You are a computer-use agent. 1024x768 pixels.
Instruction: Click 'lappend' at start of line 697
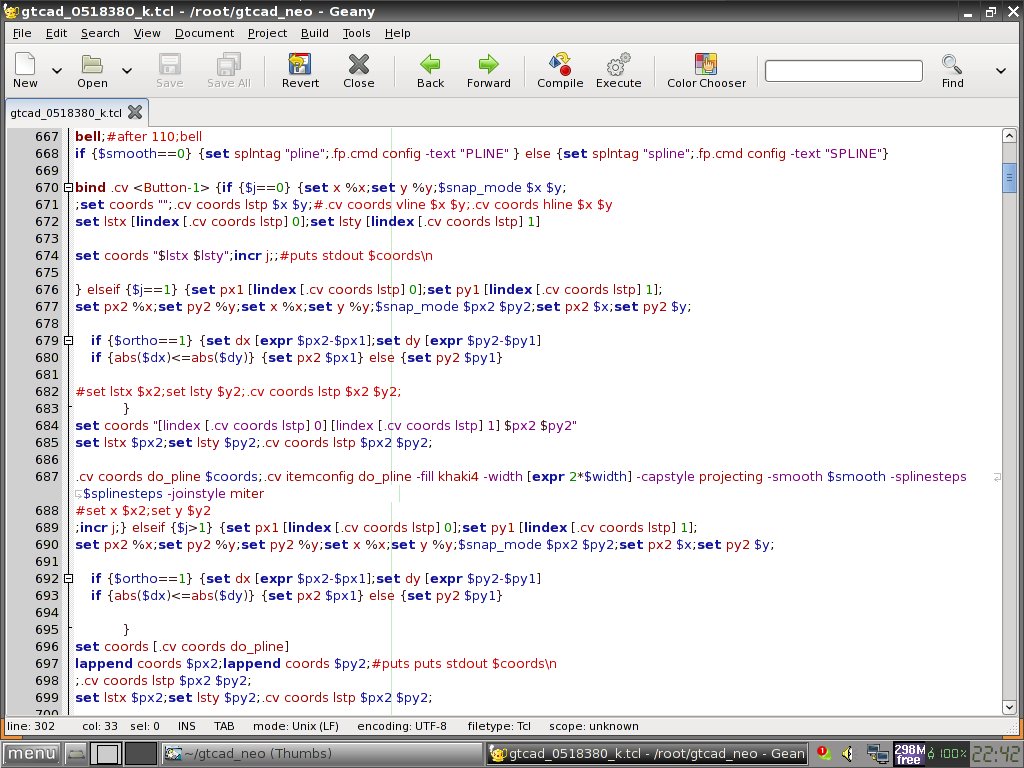pyautogui.click(x=104, y=664)
